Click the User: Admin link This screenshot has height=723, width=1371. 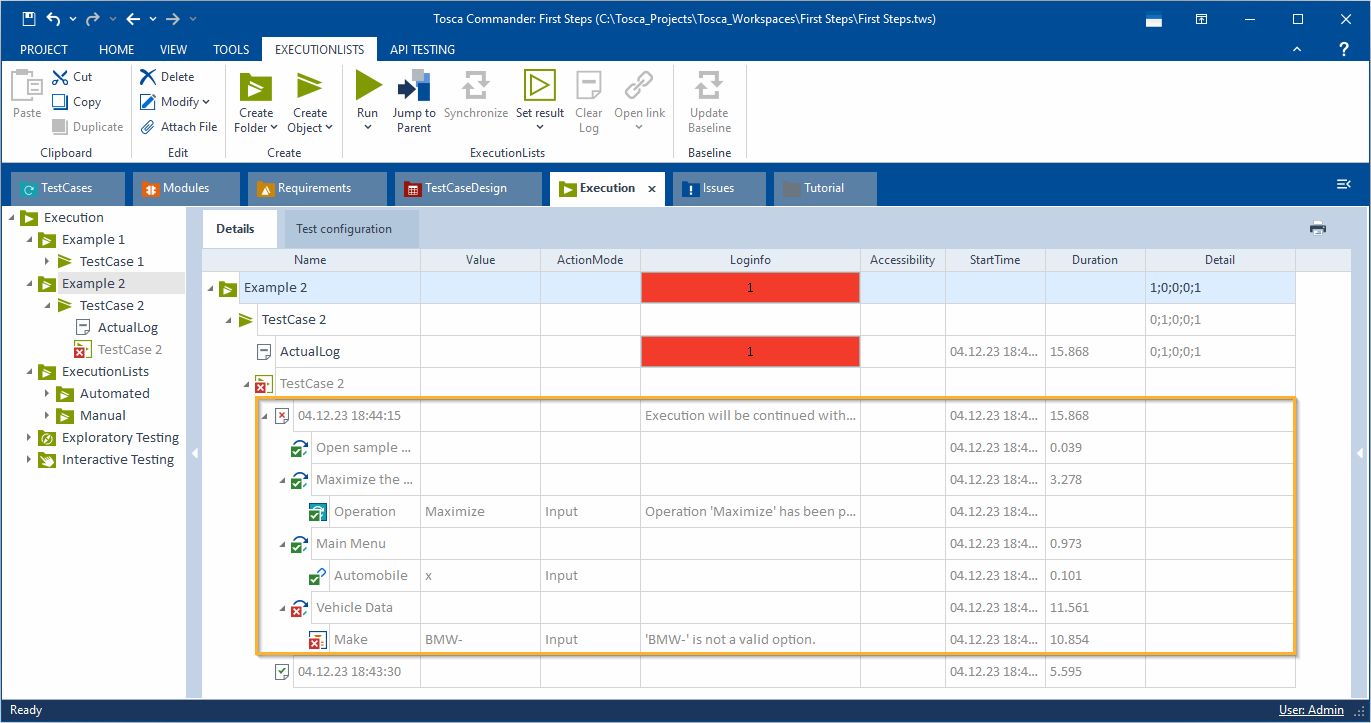(1311, 710)
